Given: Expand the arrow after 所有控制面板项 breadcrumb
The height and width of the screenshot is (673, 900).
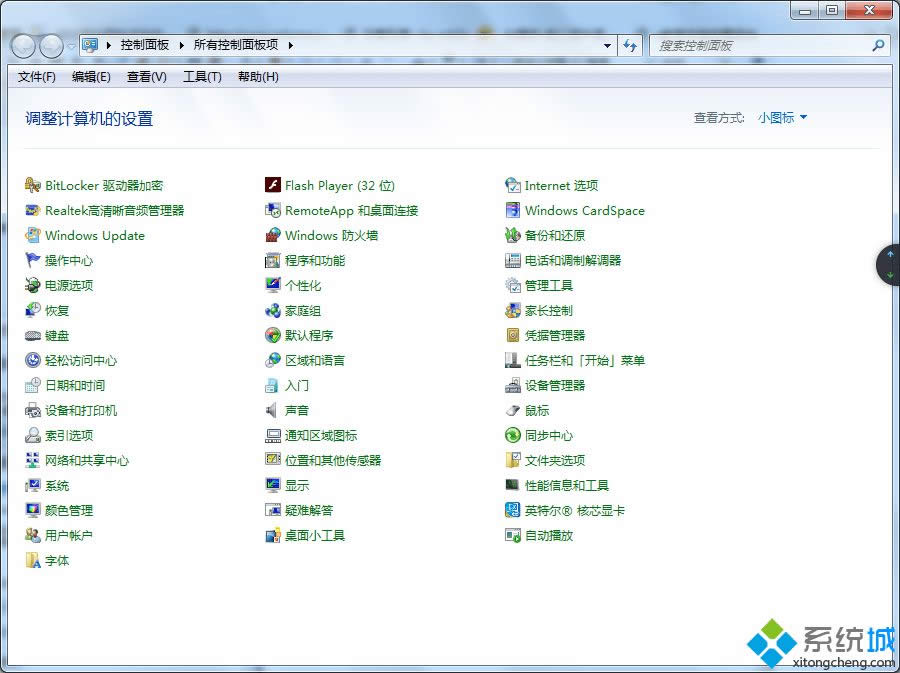Looking at the screenshot, I should [x=291, y=45].
